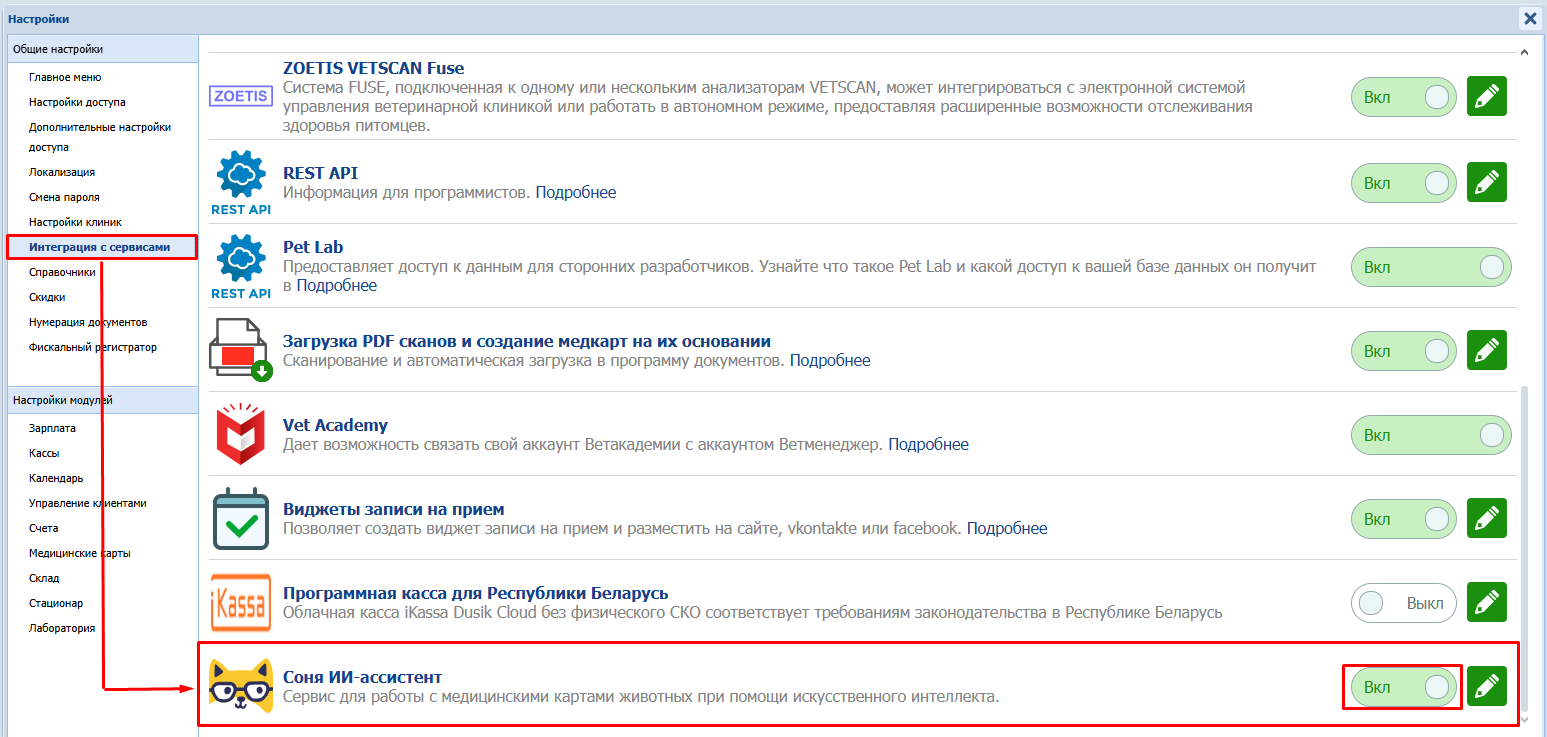
Task: Close the Настройки settings window
Action: point(1530,18)
